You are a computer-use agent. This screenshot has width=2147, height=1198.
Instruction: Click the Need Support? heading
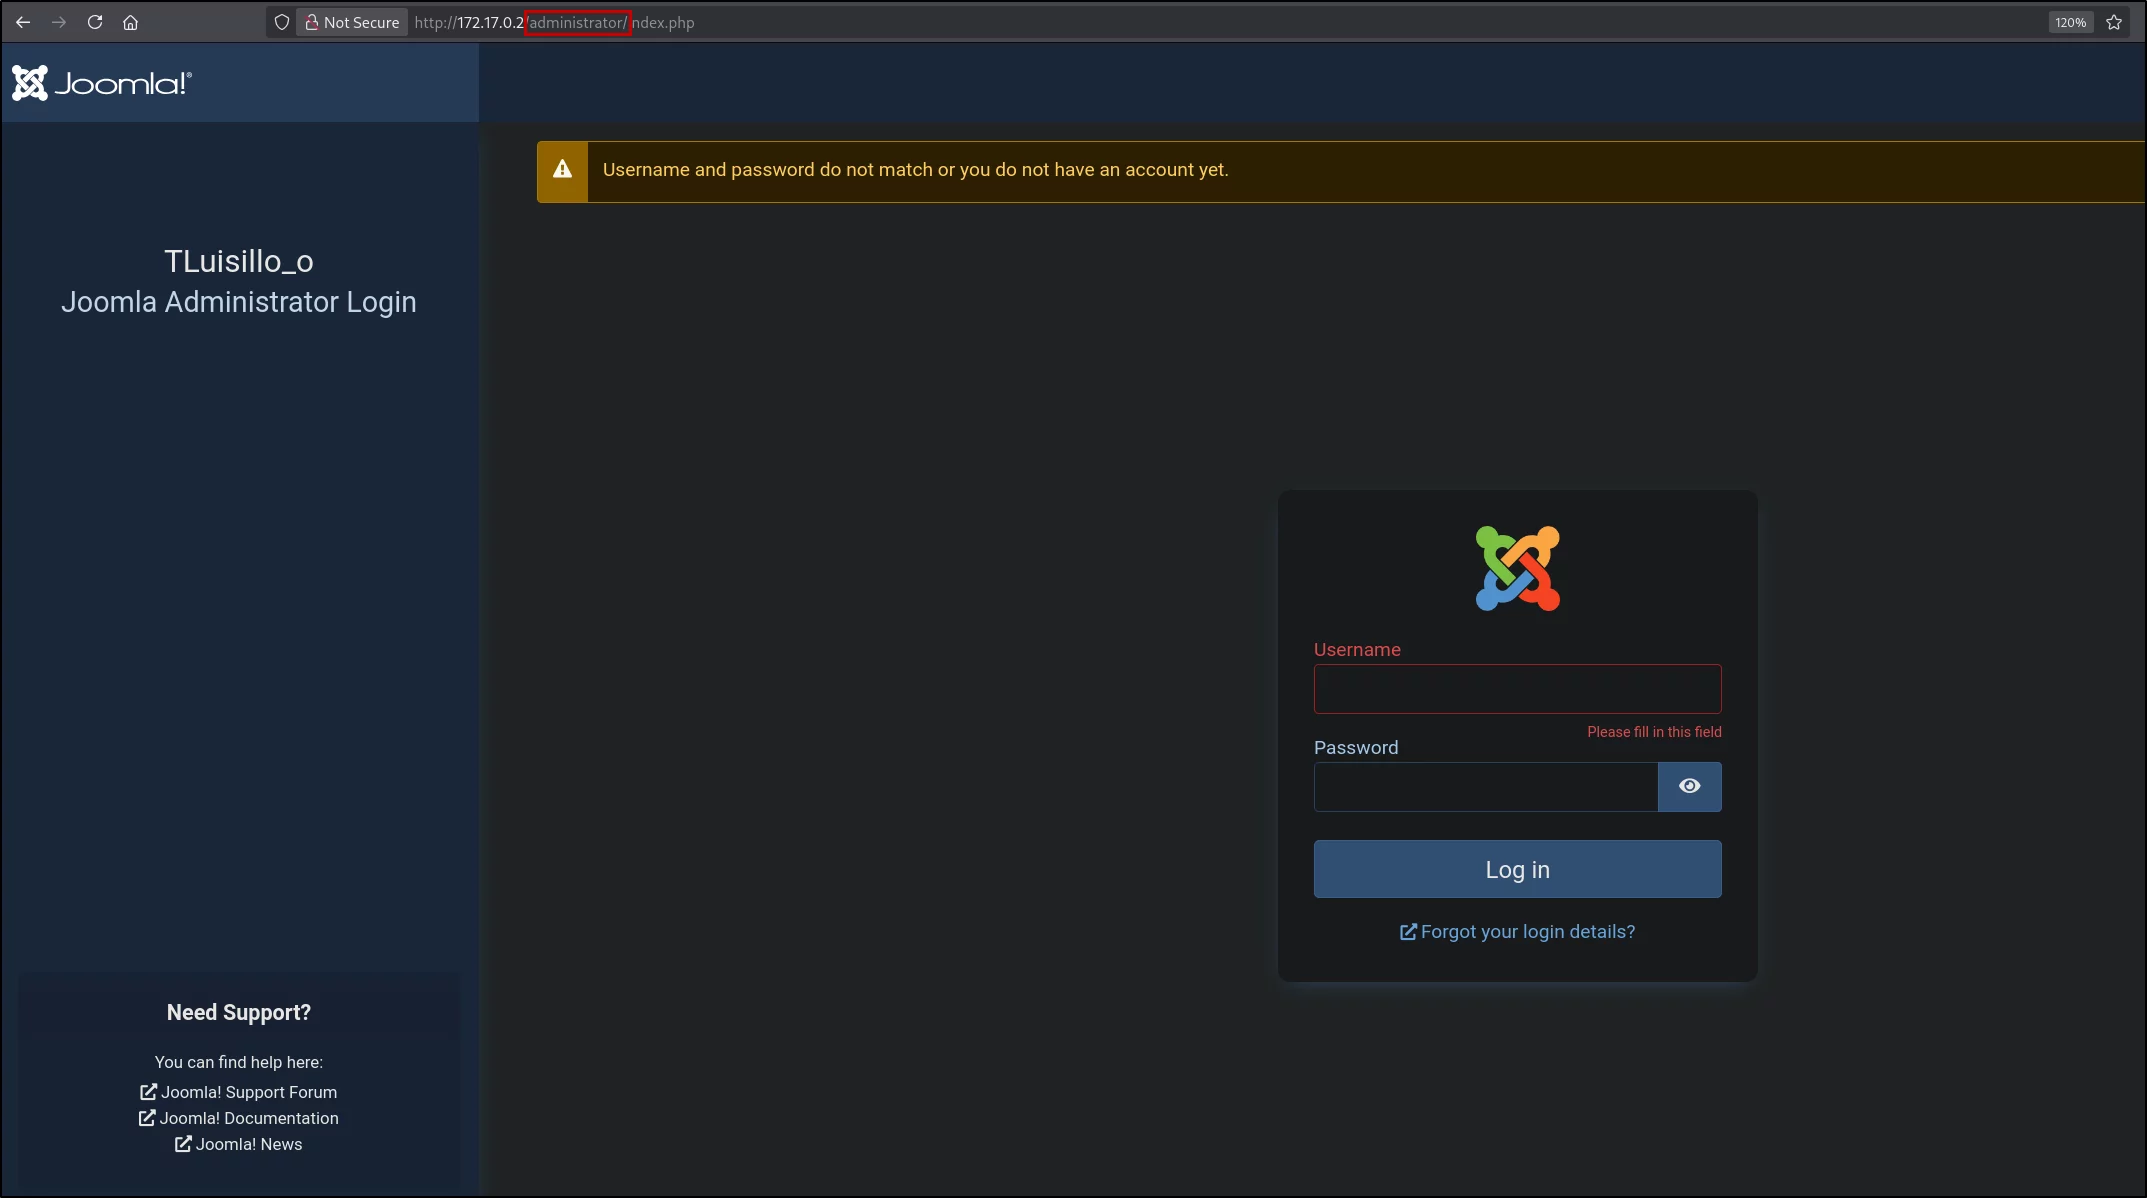tap(239, 1013)
